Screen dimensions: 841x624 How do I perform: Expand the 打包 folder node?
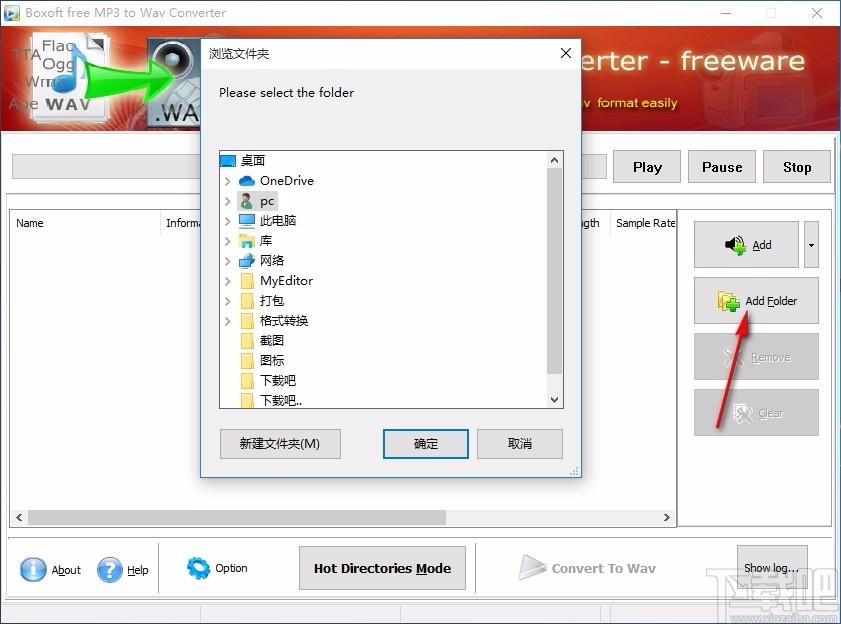[227, 301]
